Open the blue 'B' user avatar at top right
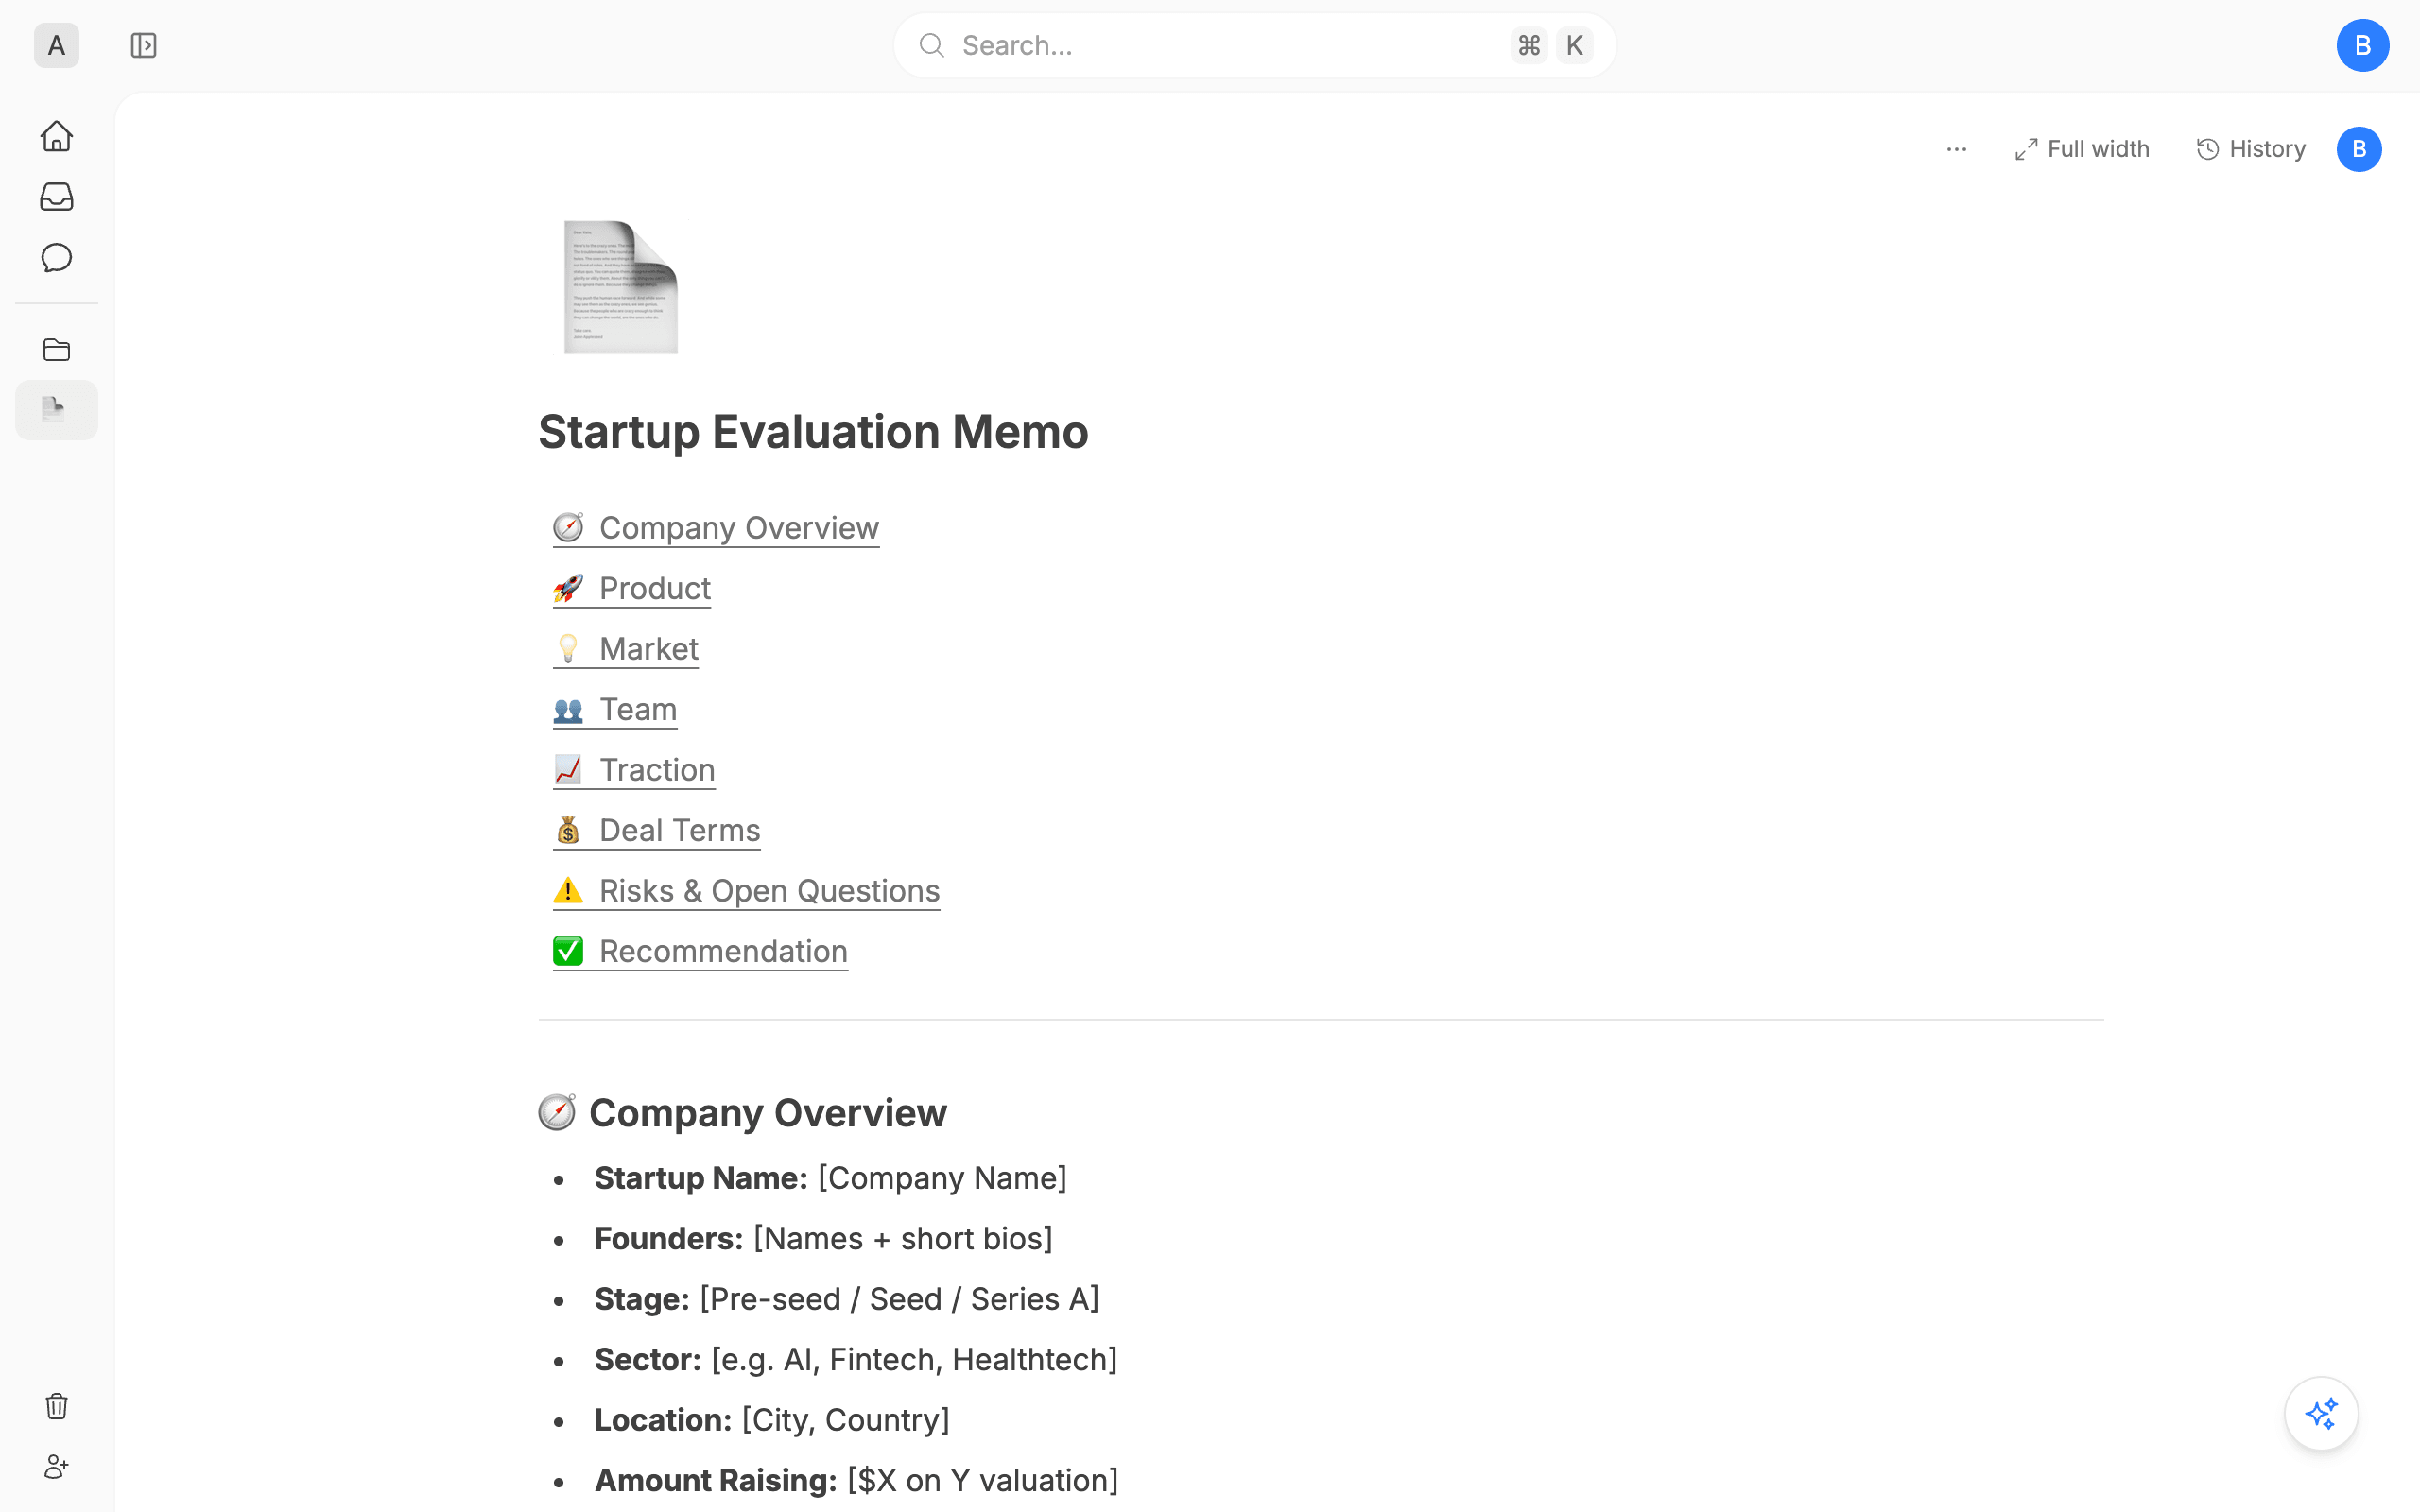The image size is (2420, 1512). [x=2362, y=45]
